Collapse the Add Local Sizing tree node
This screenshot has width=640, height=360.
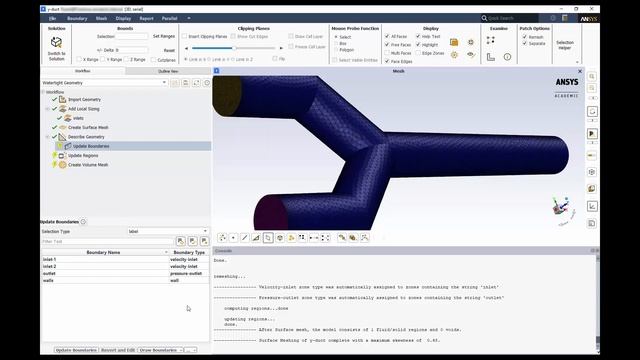point(47,109)
